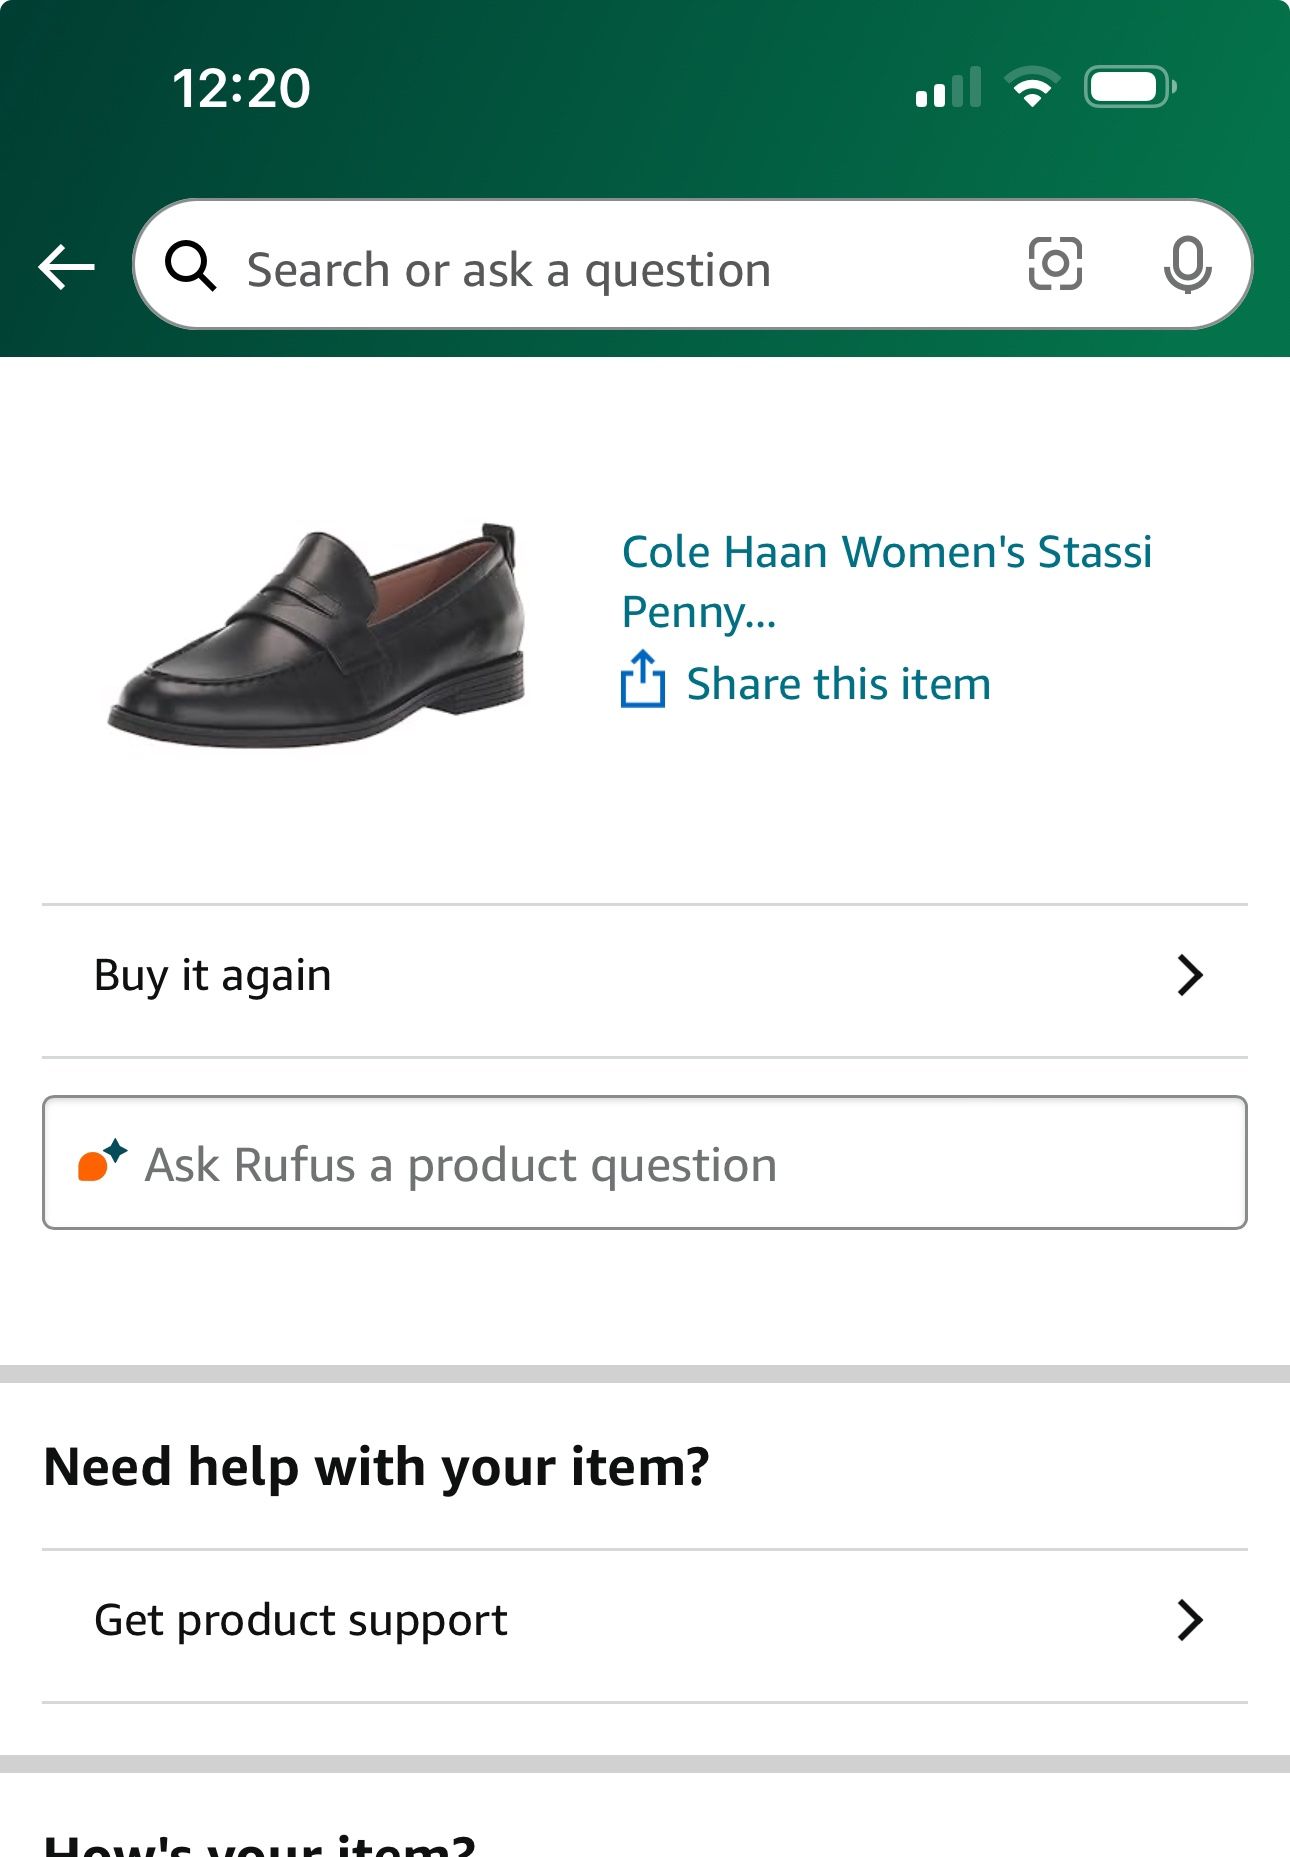Image resolution: width=1290 pixels, height=1857 pixels.
Task: Tap the back arrow in header
Action: point(66,268)
